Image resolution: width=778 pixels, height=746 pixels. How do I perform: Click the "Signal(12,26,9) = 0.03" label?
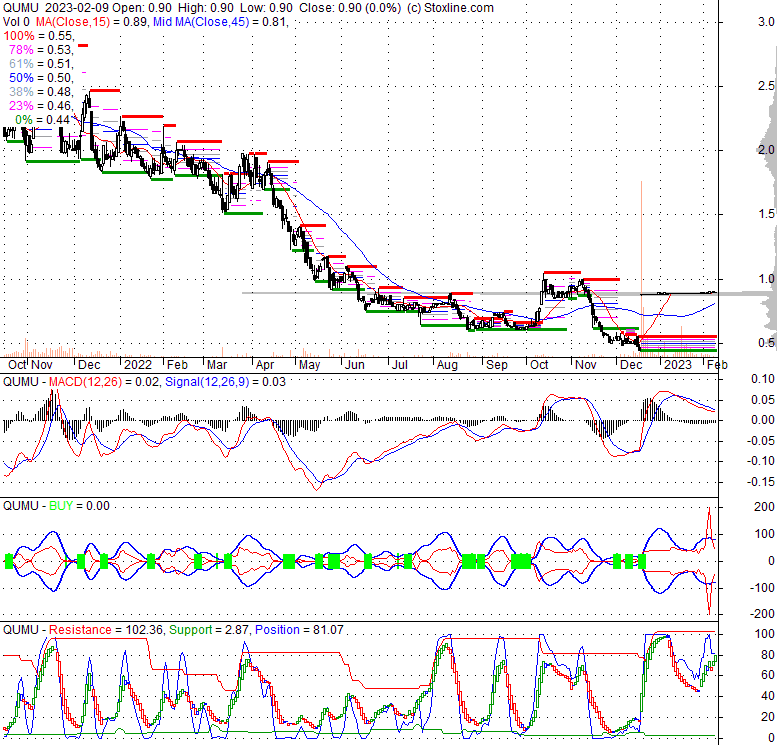point(225,382)
